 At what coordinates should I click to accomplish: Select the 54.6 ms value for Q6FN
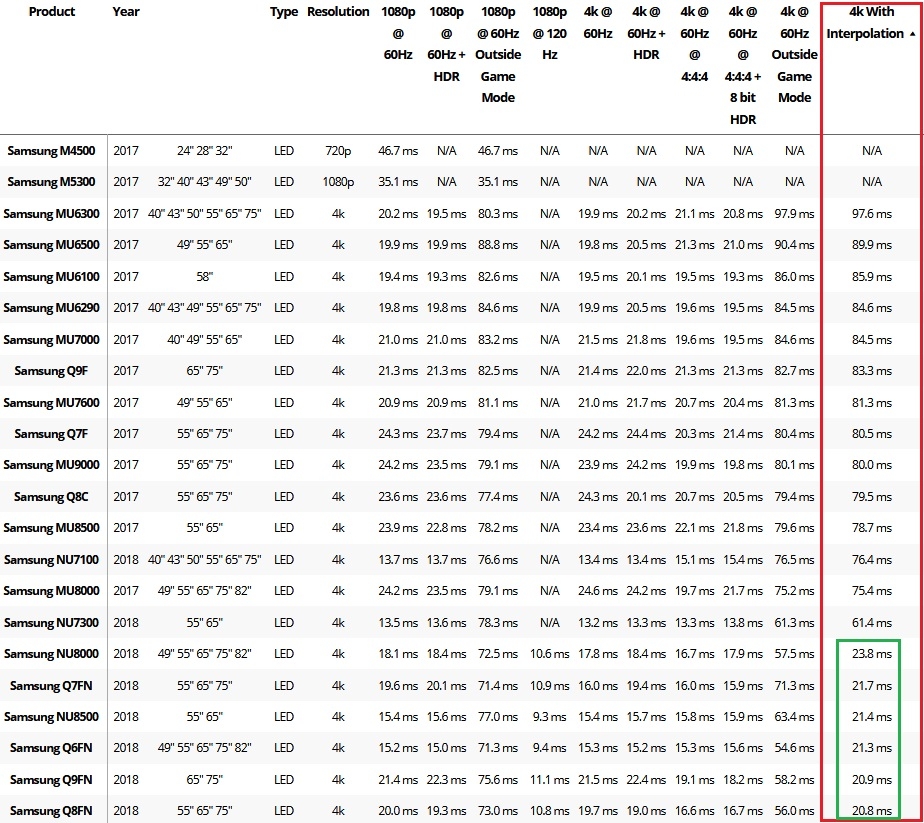(x=794, y=749)
